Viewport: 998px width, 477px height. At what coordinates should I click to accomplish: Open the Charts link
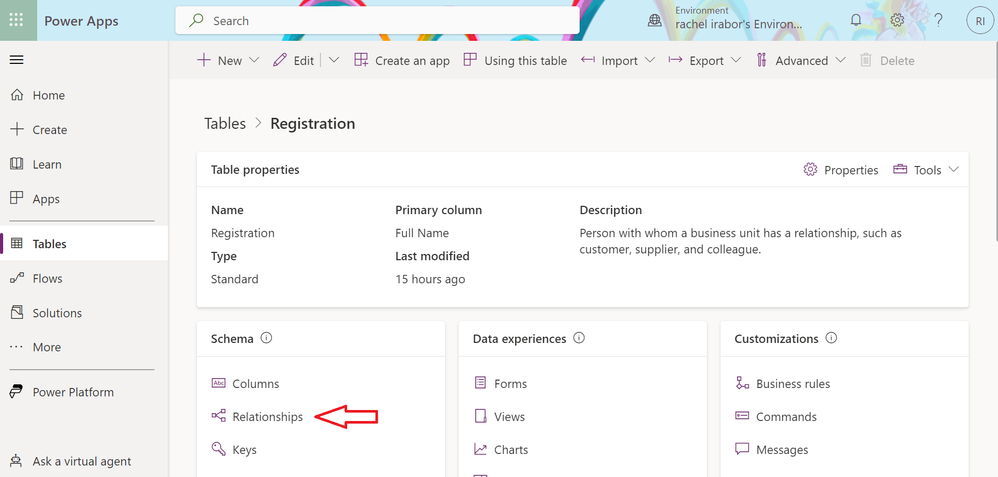(511, 450)
